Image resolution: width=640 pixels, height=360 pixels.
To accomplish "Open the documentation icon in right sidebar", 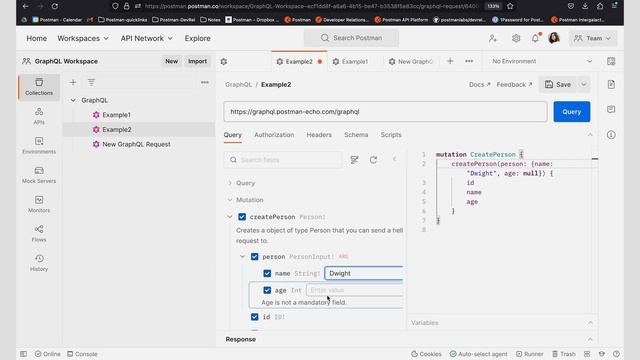I will (611, 84).
